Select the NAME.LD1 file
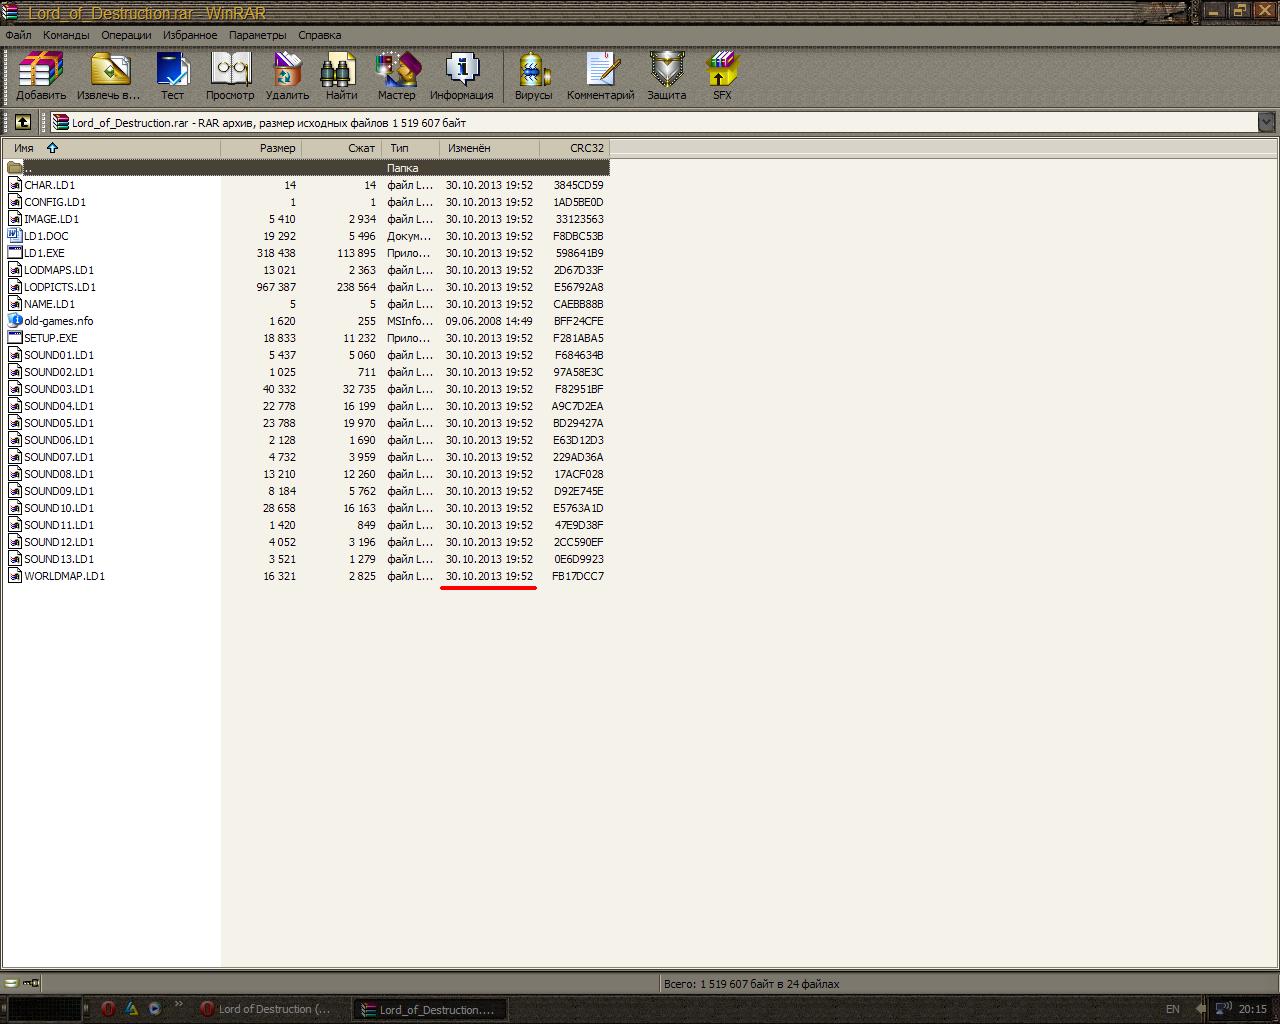Image resolution: width=1280 pixels, height=1024 pixels. click(306, 304)
